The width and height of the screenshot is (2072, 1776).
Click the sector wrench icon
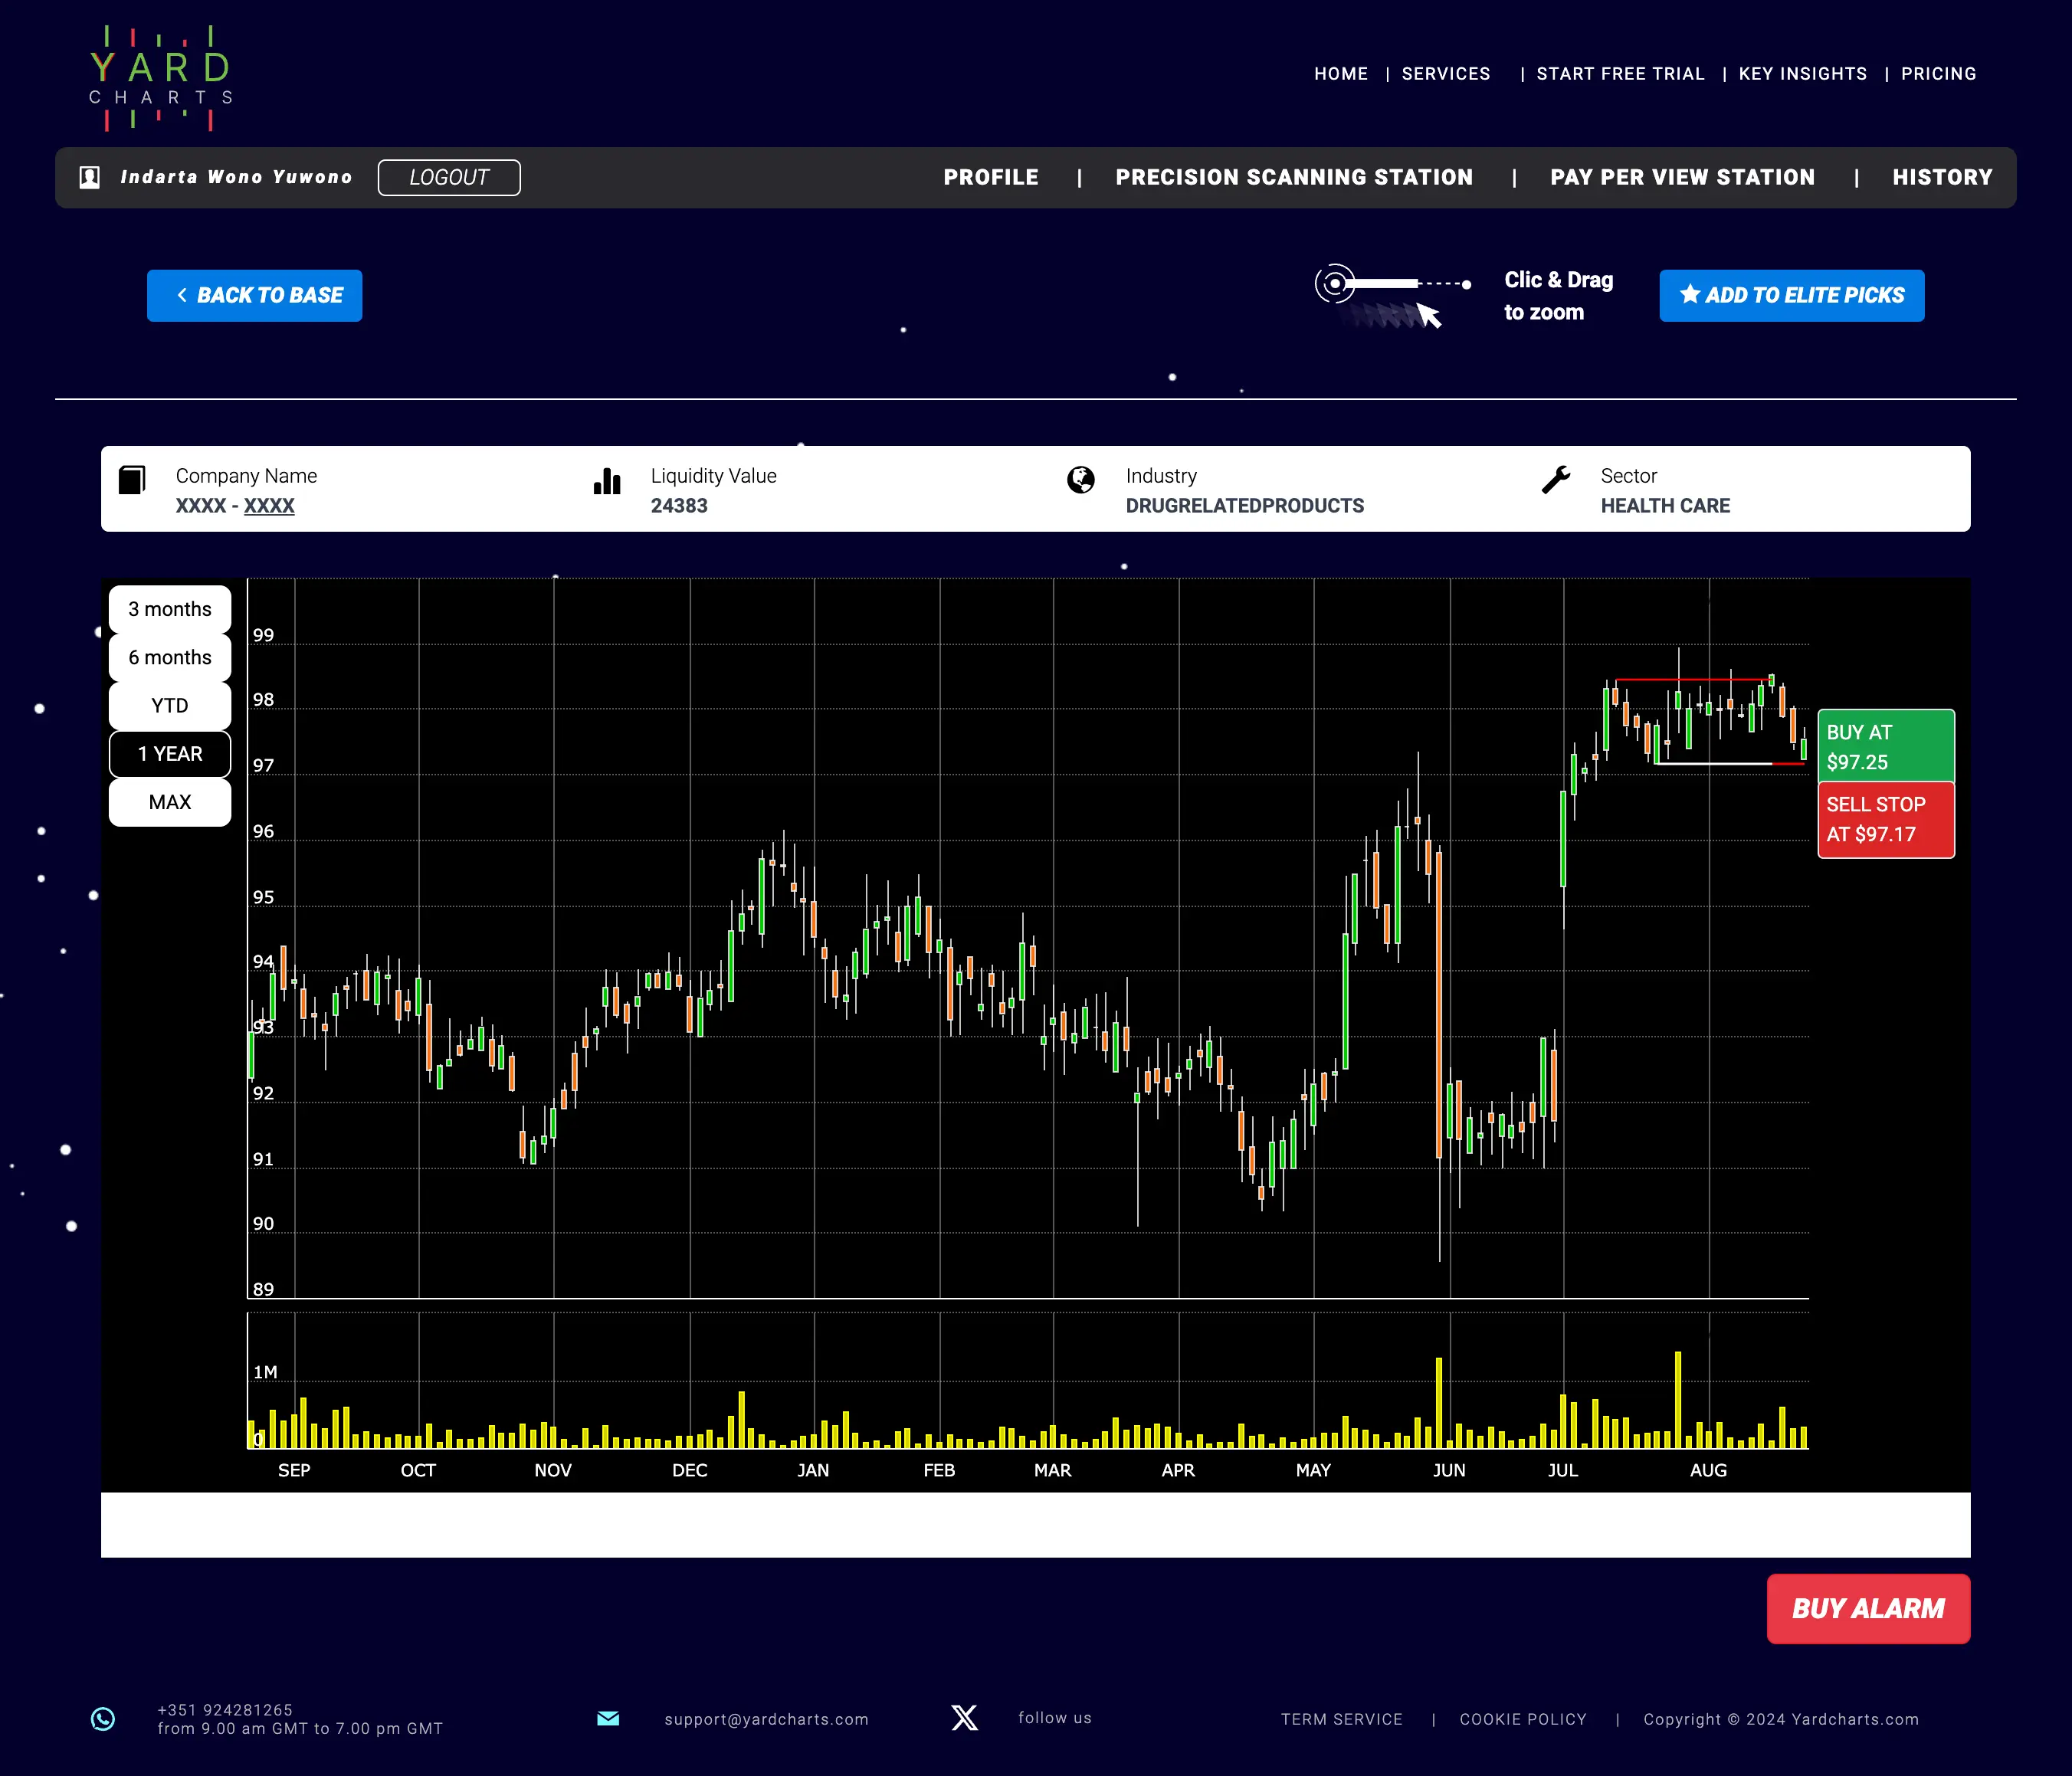[x=1556, y=480]
